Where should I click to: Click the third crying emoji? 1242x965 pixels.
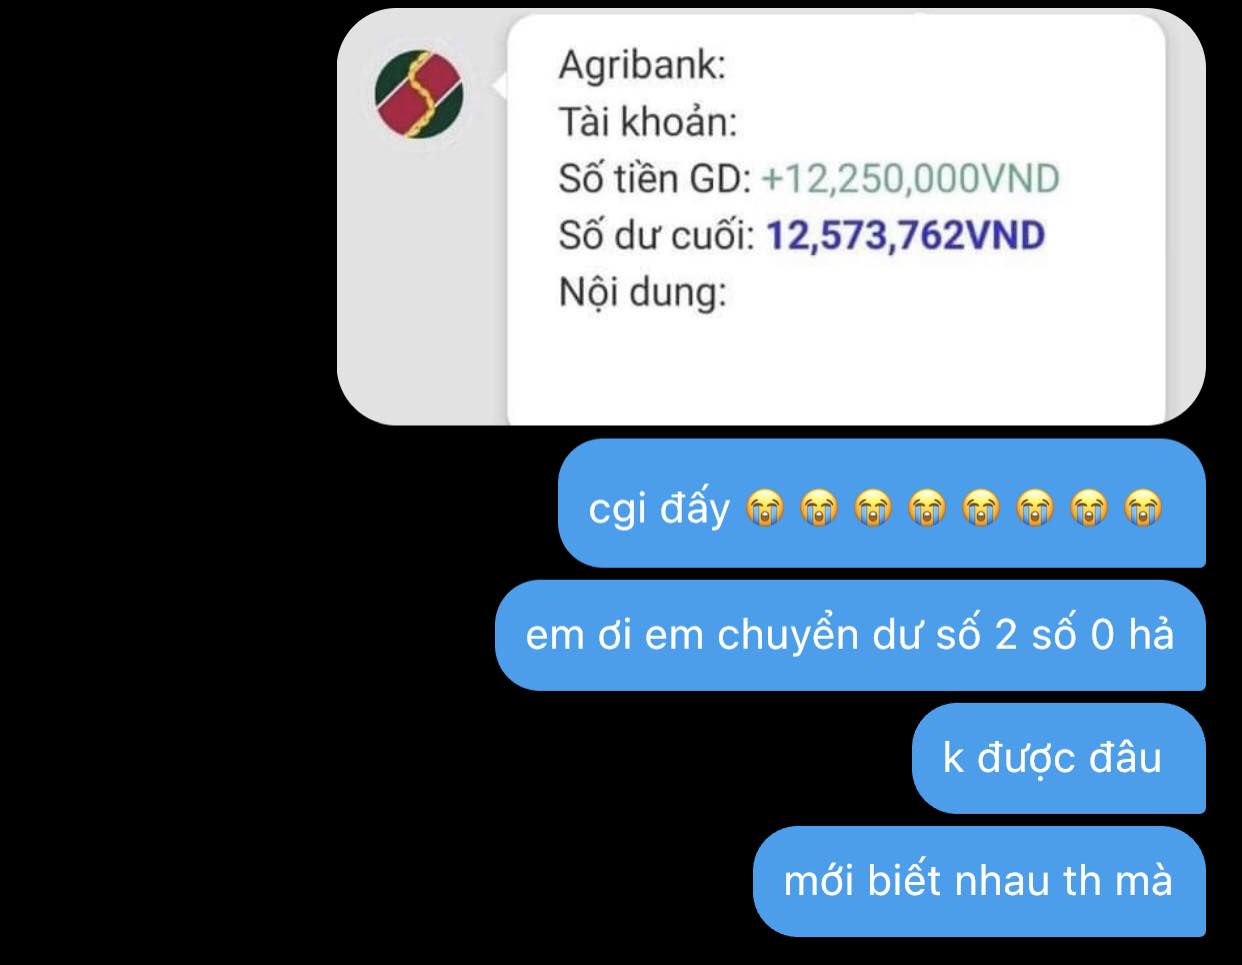[x=873, y=509]
